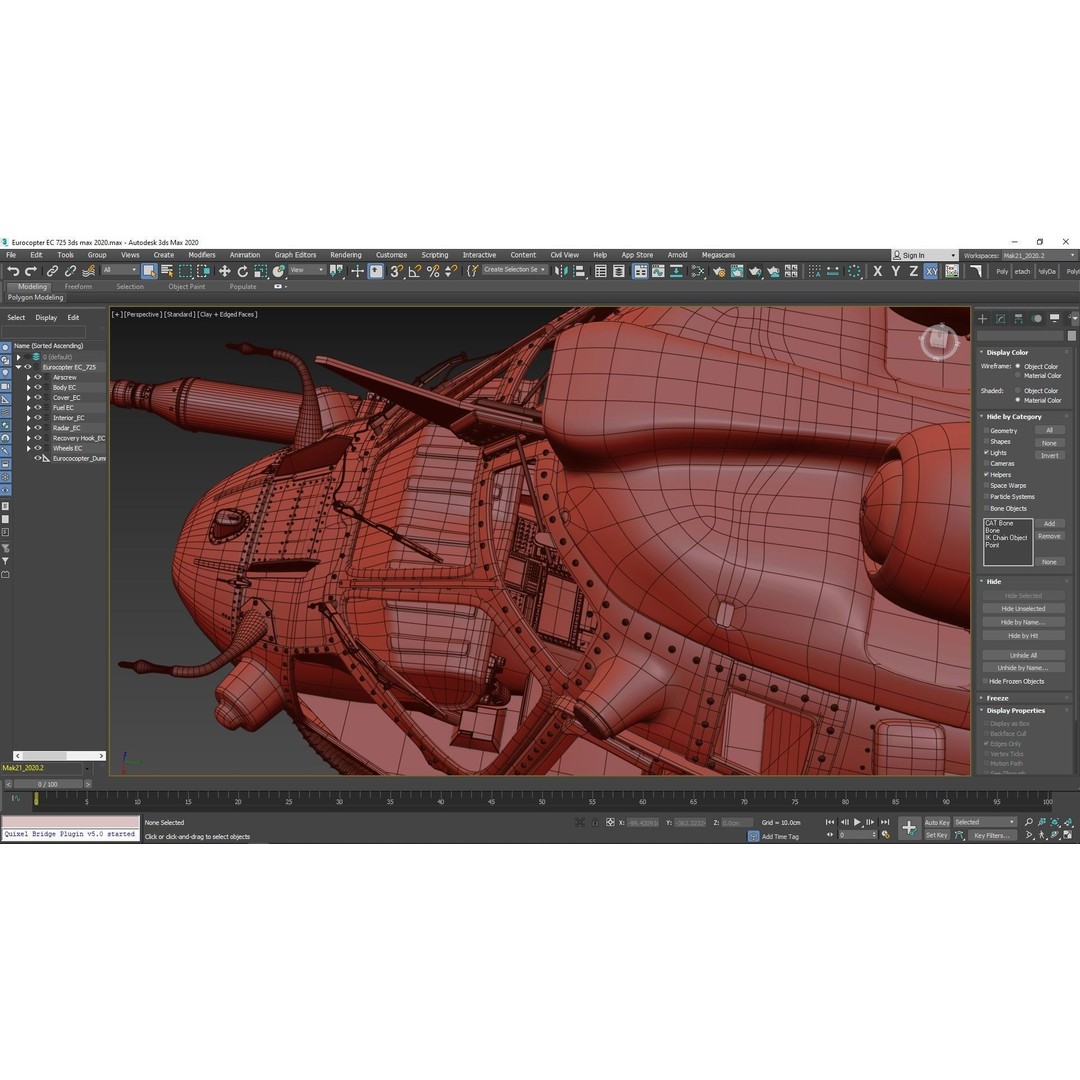
Task: Enable Hide Frozen Objects checkbox
Action: point(986,681)
